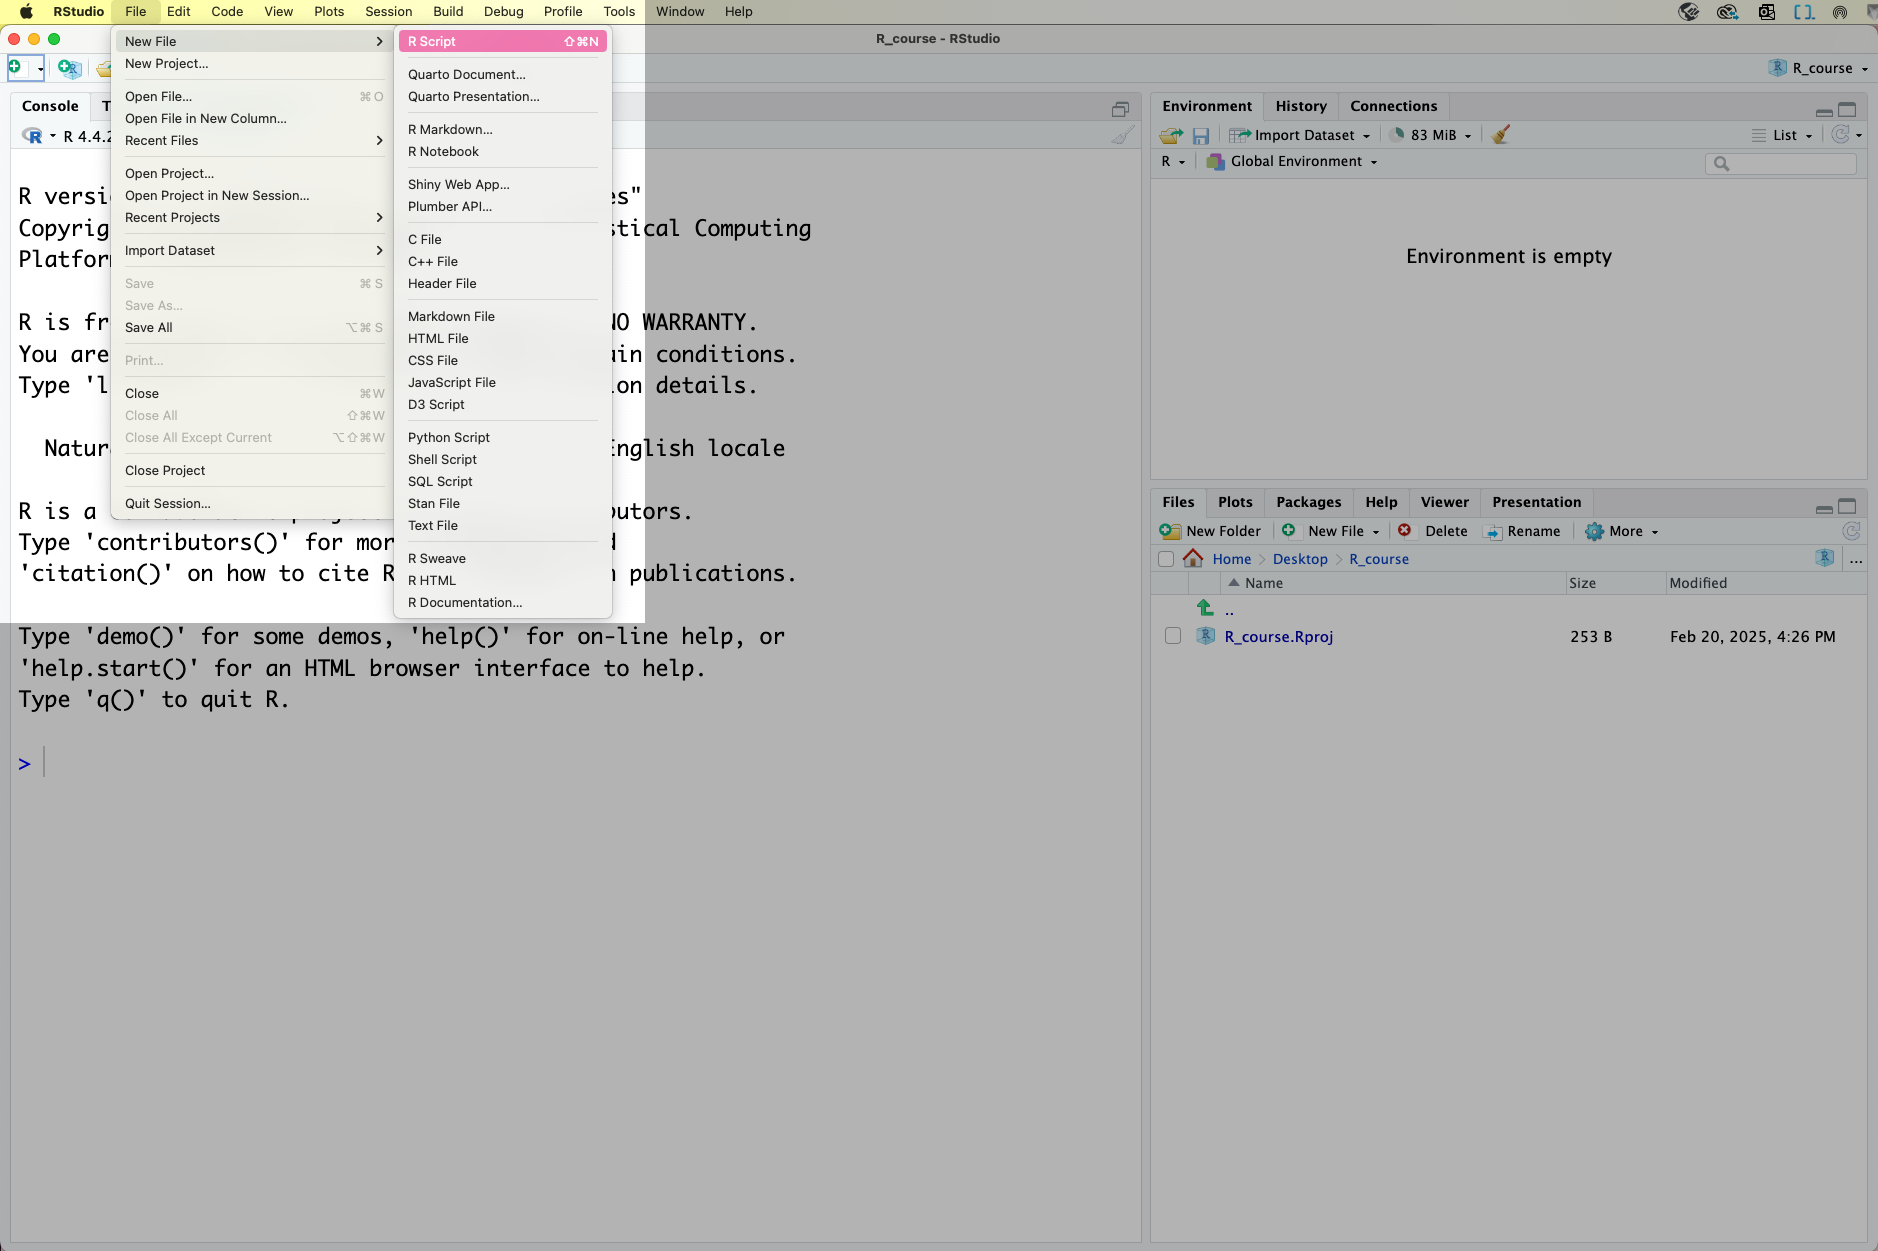Click the Delete red X icon
The width and height of the screenshot is (1878, 1251).
pyautogui.click(x=1405, y=530)
